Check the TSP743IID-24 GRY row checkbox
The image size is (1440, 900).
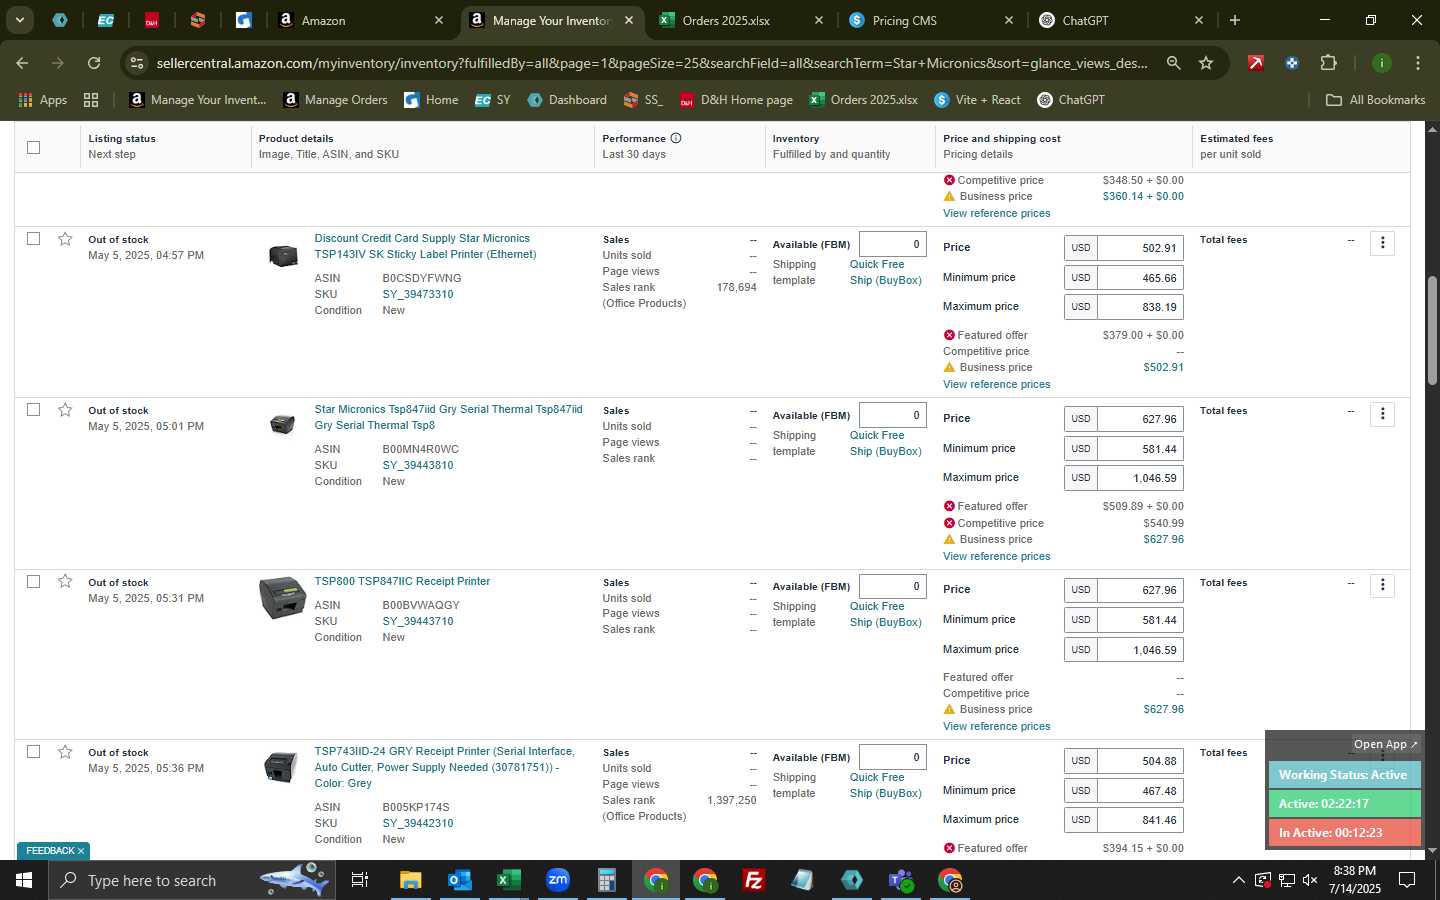[x=33, y=751]
